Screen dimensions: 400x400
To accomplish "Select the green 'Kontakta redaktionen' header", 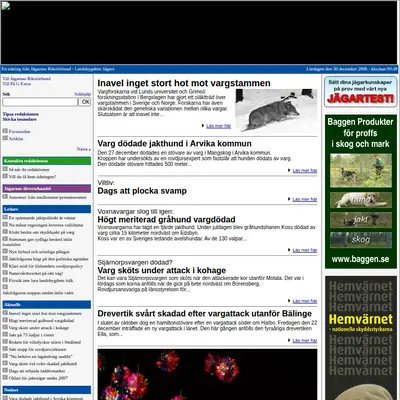I will [47, 161].
